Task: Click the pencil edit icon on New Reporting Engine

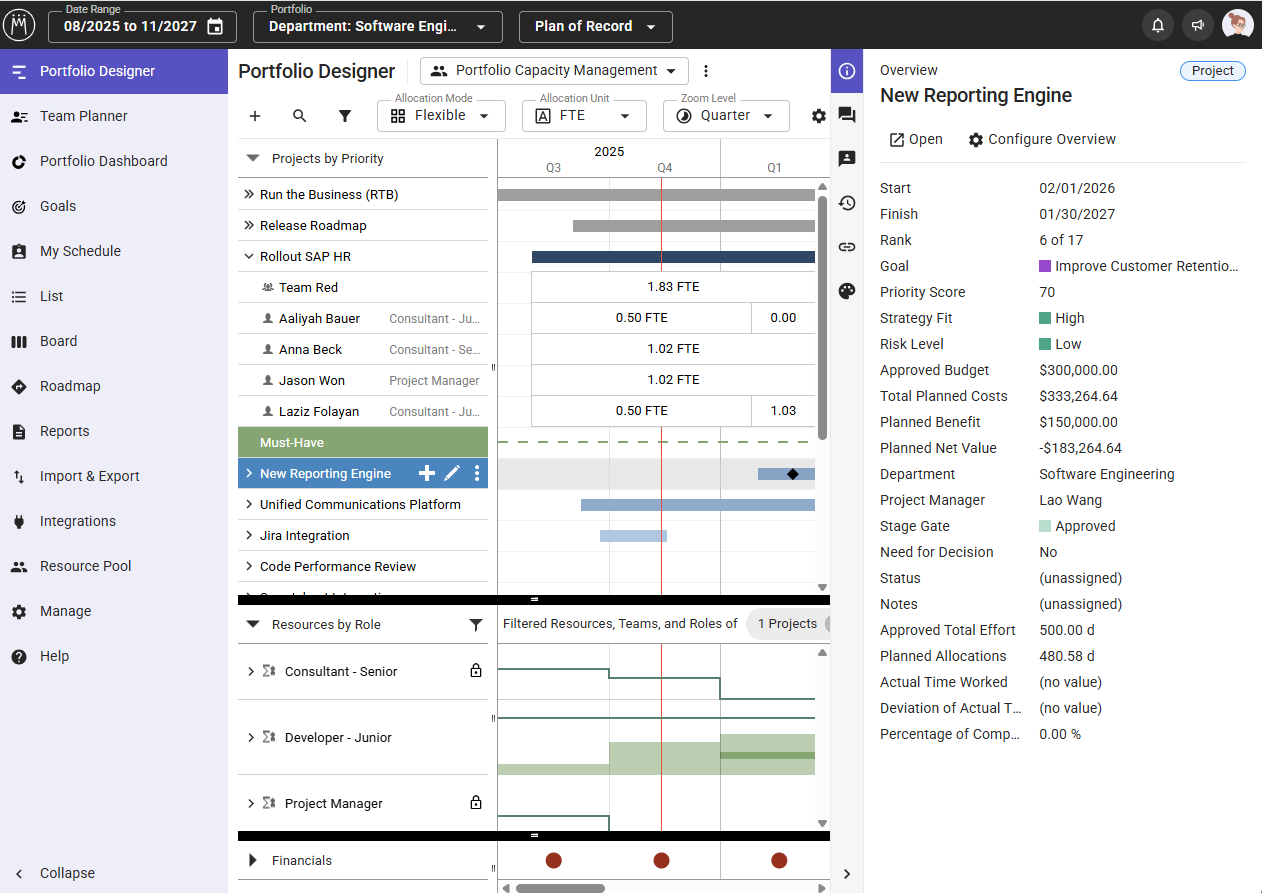Action: click(452, 474)
